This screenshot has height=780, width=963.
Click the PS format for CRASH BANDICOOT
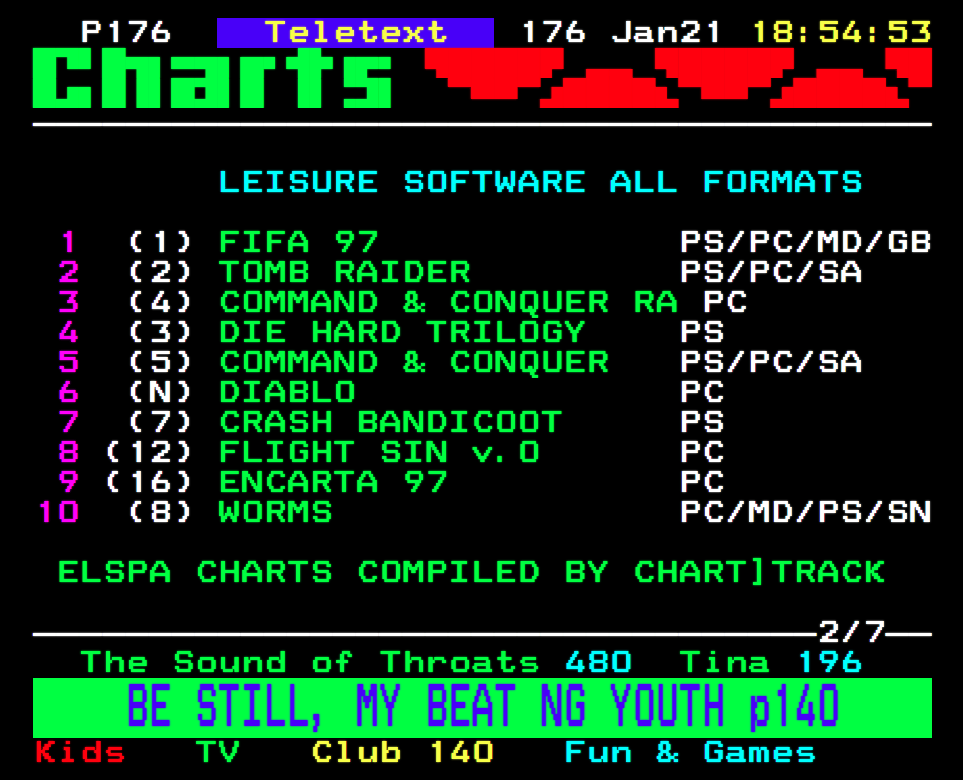point(702,423)
